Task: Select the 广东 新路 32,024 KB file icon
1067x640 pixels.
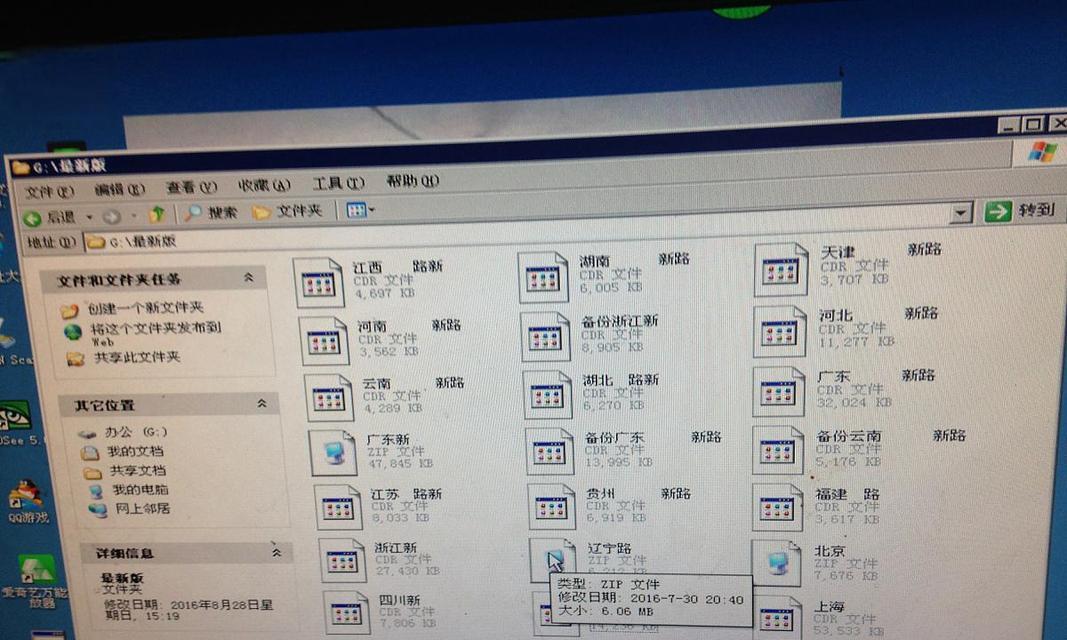Action: coord(778,392)
